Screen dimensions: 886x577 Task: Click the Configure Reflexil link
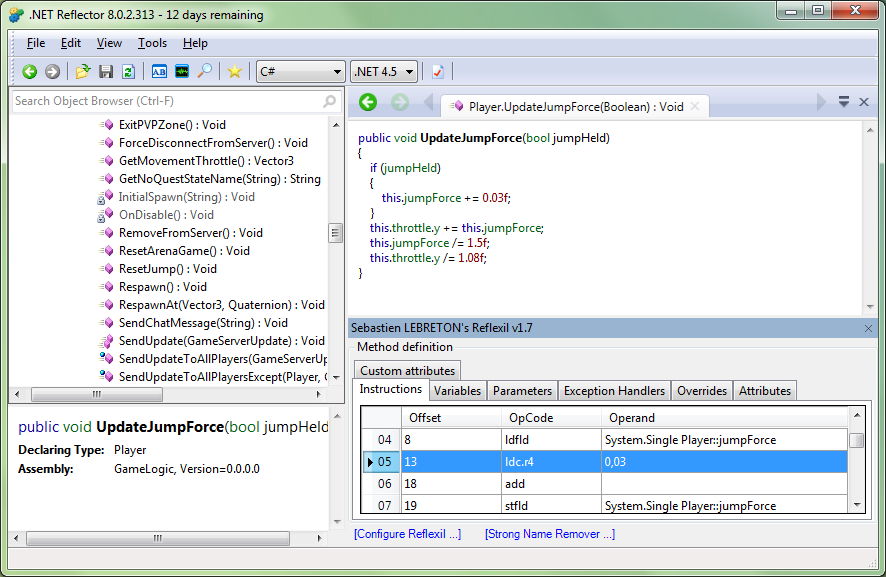point(407,534)
